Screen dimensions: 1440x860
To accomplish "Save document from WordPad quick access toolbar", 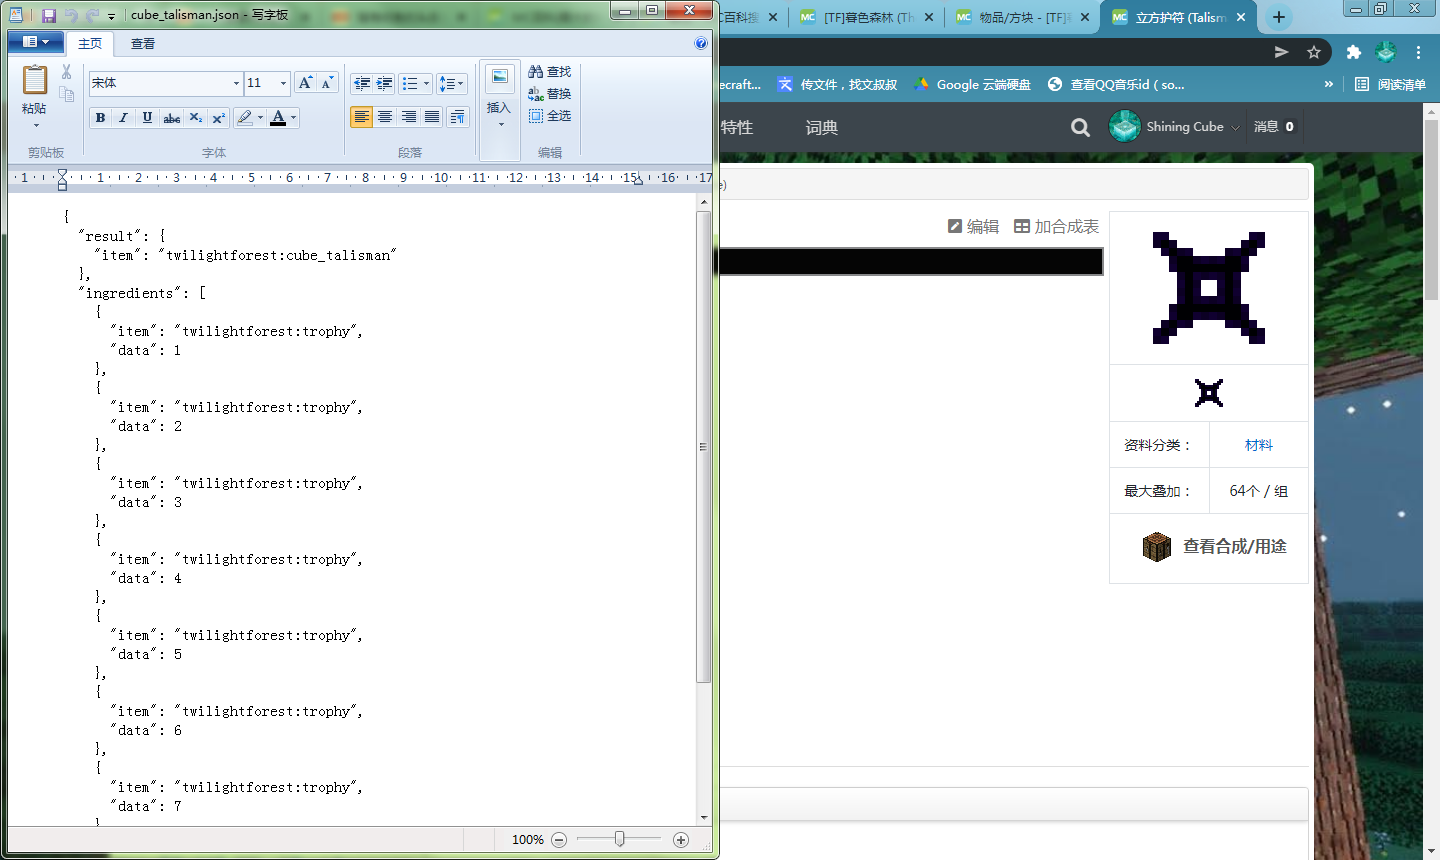I will (x=48, y=15).
